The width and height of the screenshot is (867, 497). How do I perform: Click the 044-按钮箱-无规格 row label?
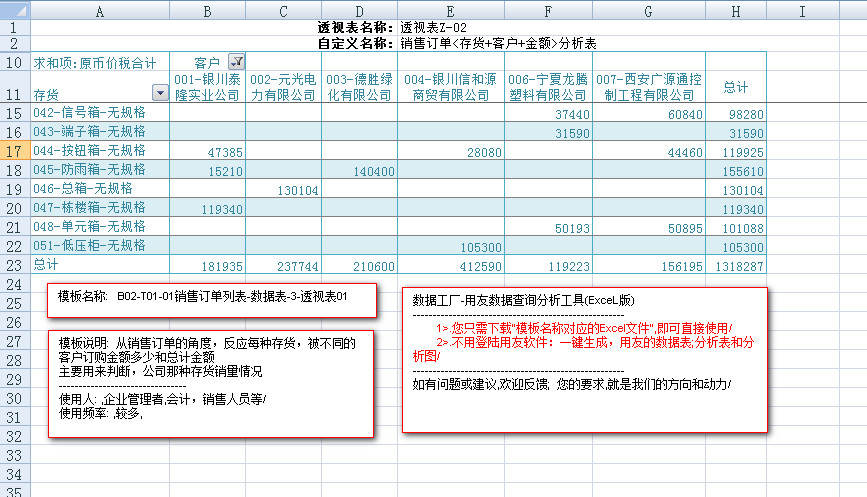click(x=90, y=151)
